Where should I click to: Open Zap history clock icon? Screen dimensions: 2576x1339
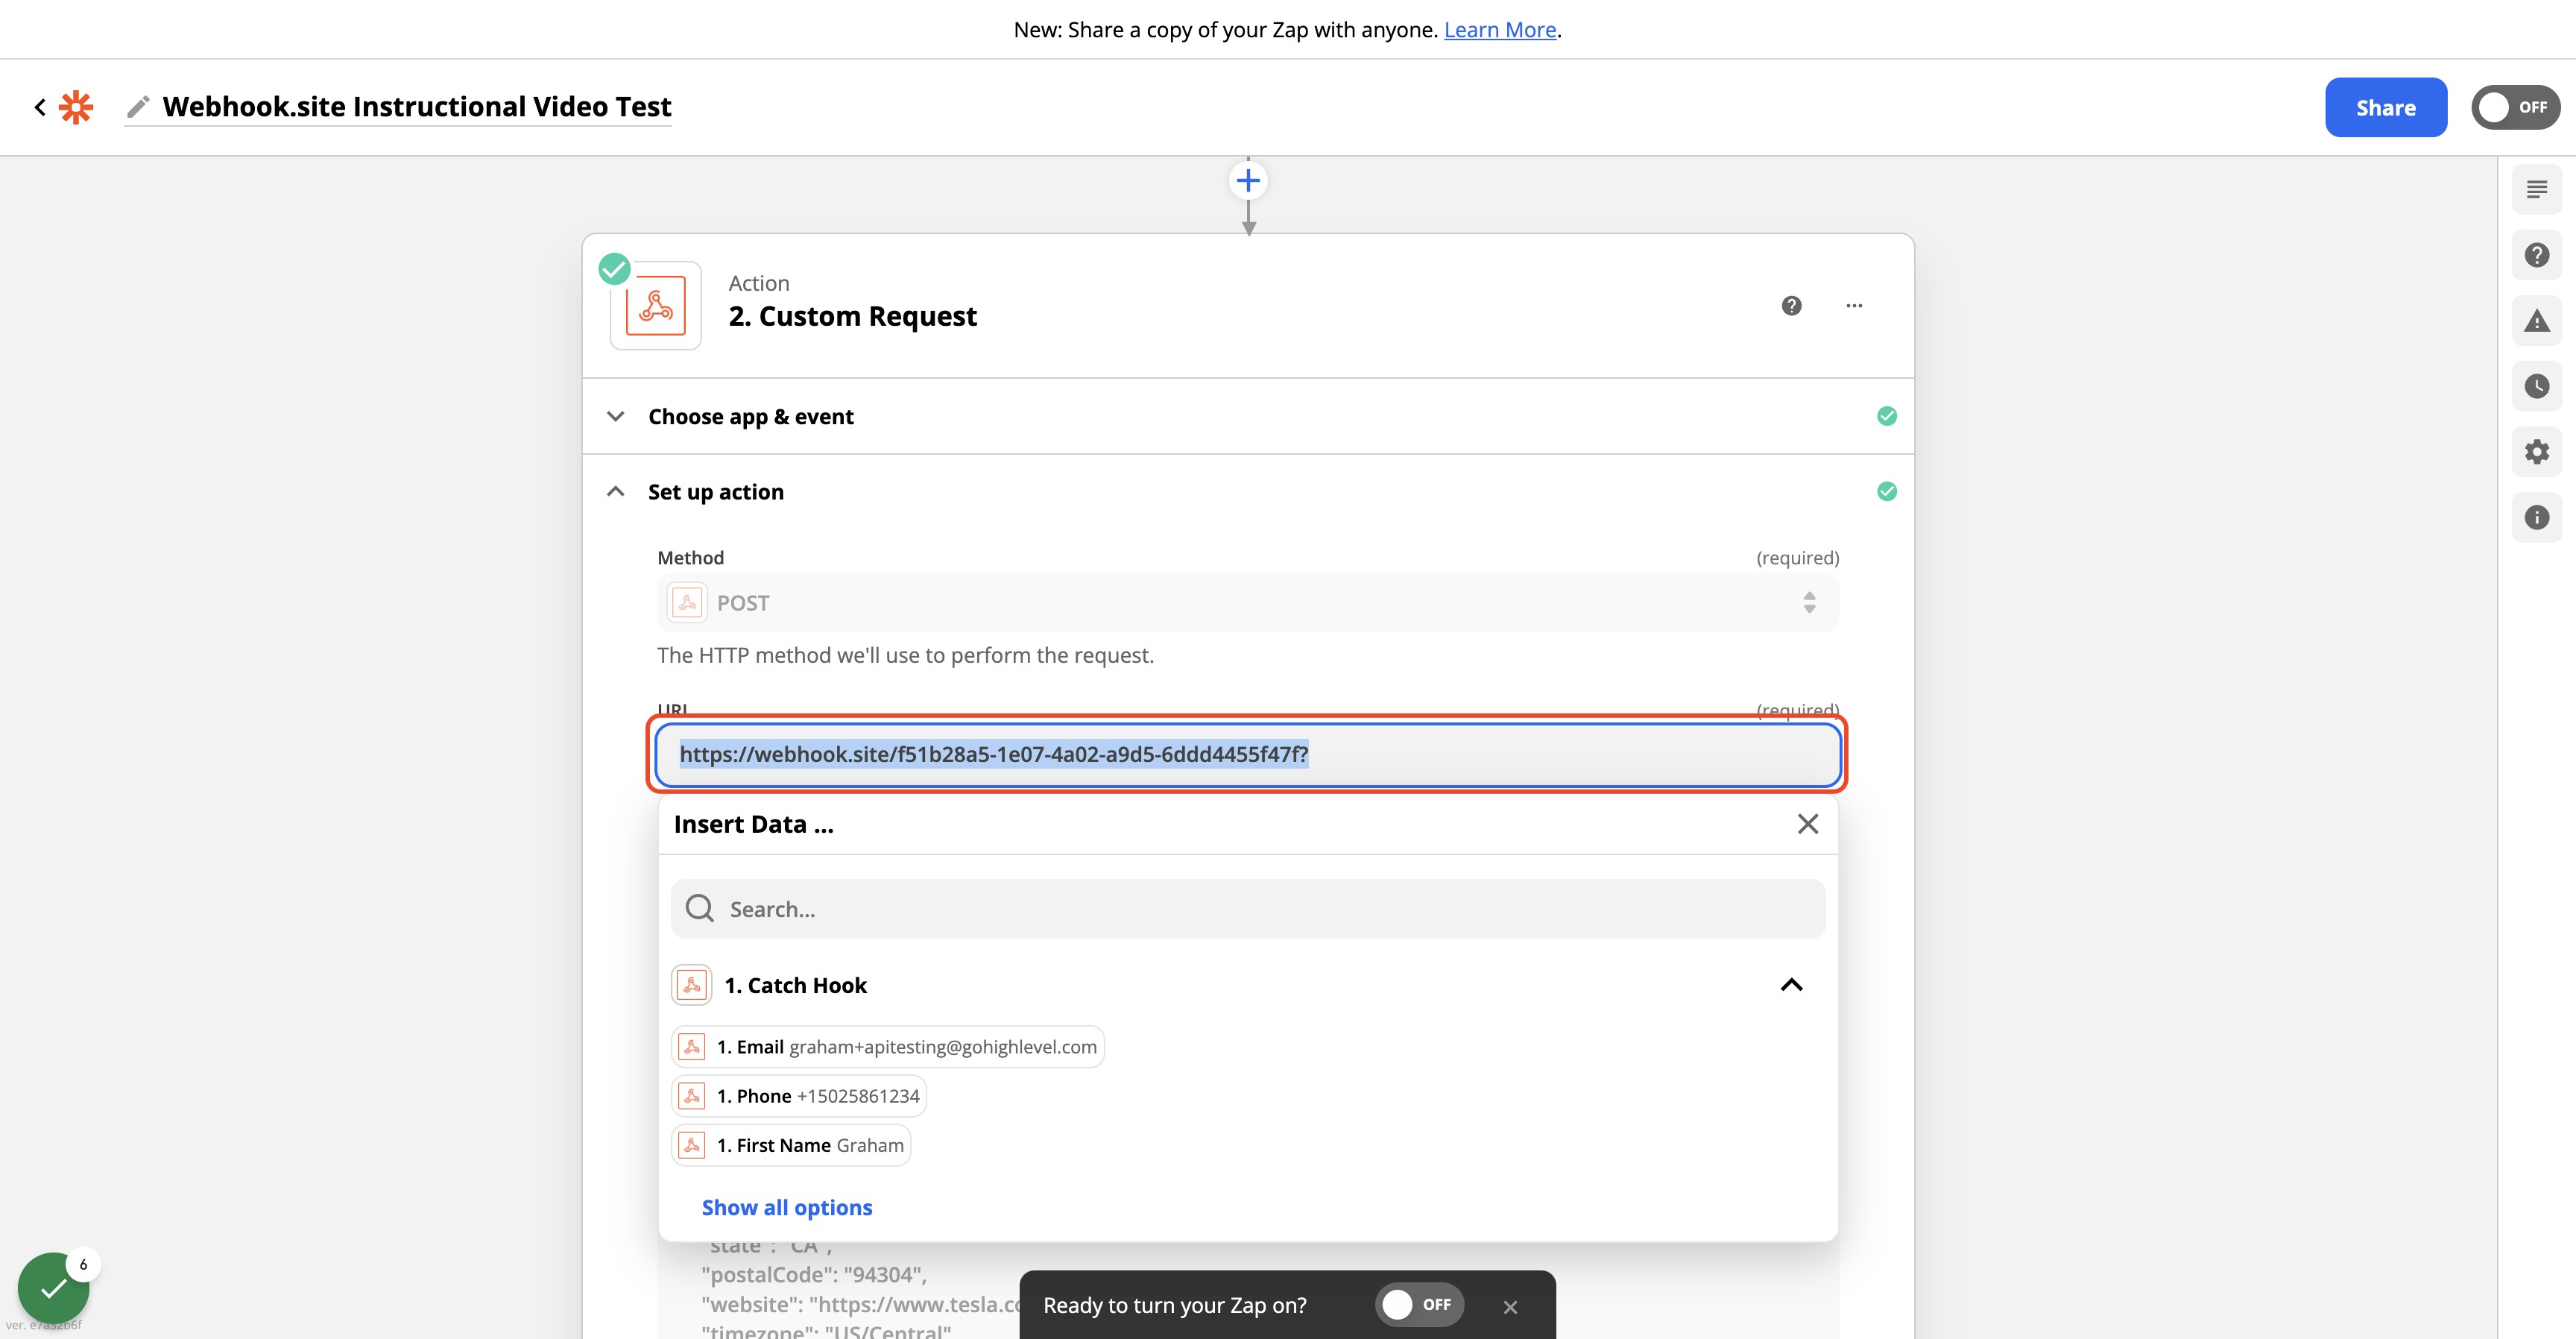click(2537, 386)
